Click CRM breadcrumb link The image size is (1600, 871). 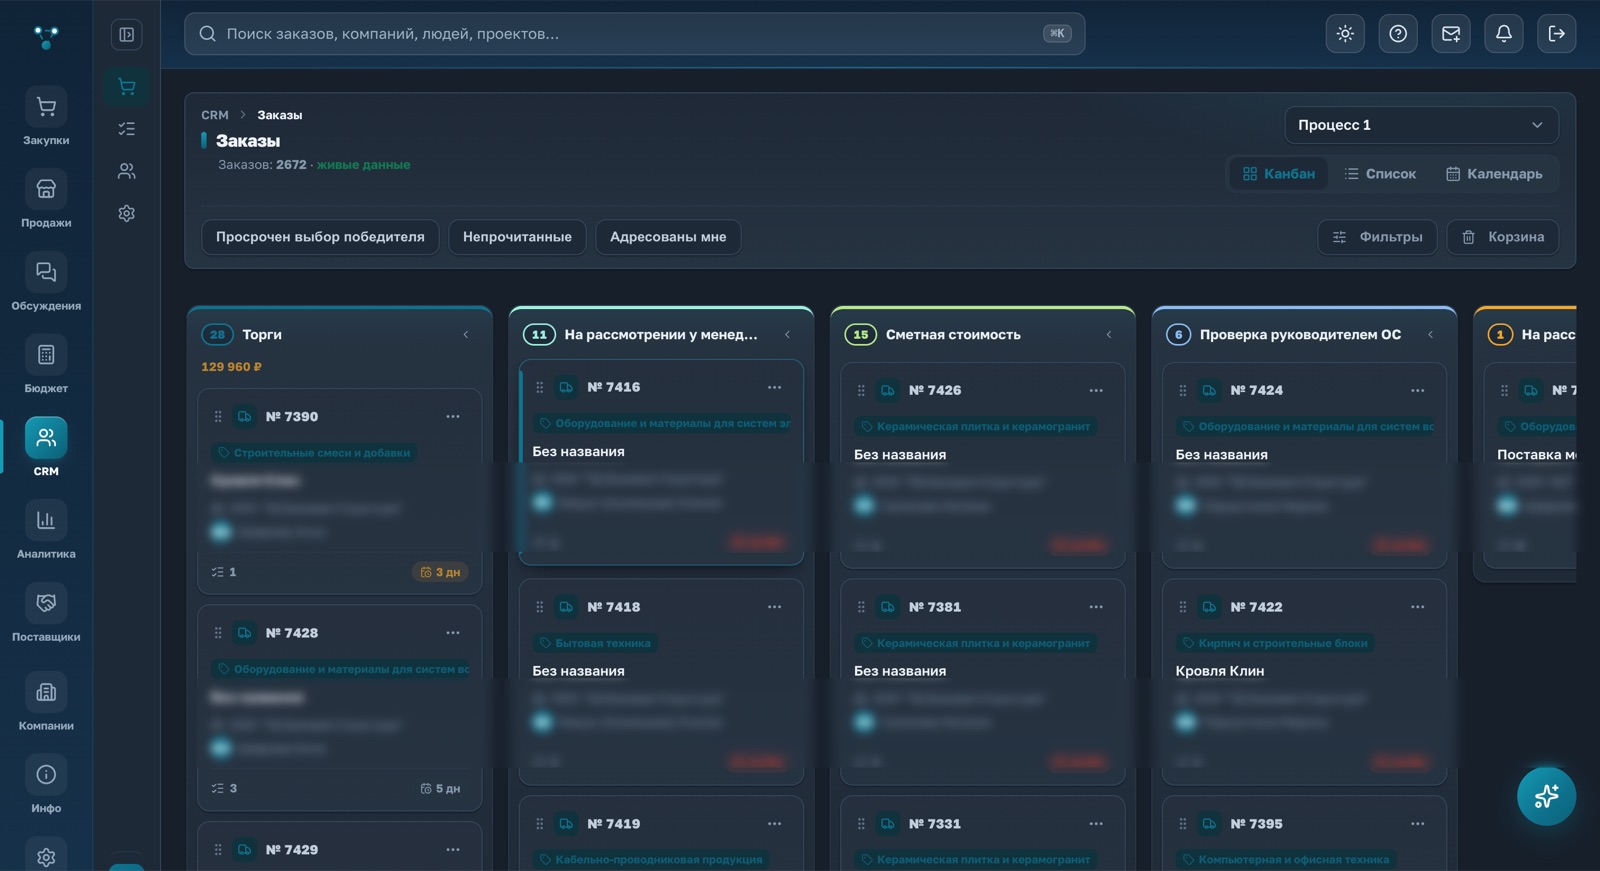(215, 115)
